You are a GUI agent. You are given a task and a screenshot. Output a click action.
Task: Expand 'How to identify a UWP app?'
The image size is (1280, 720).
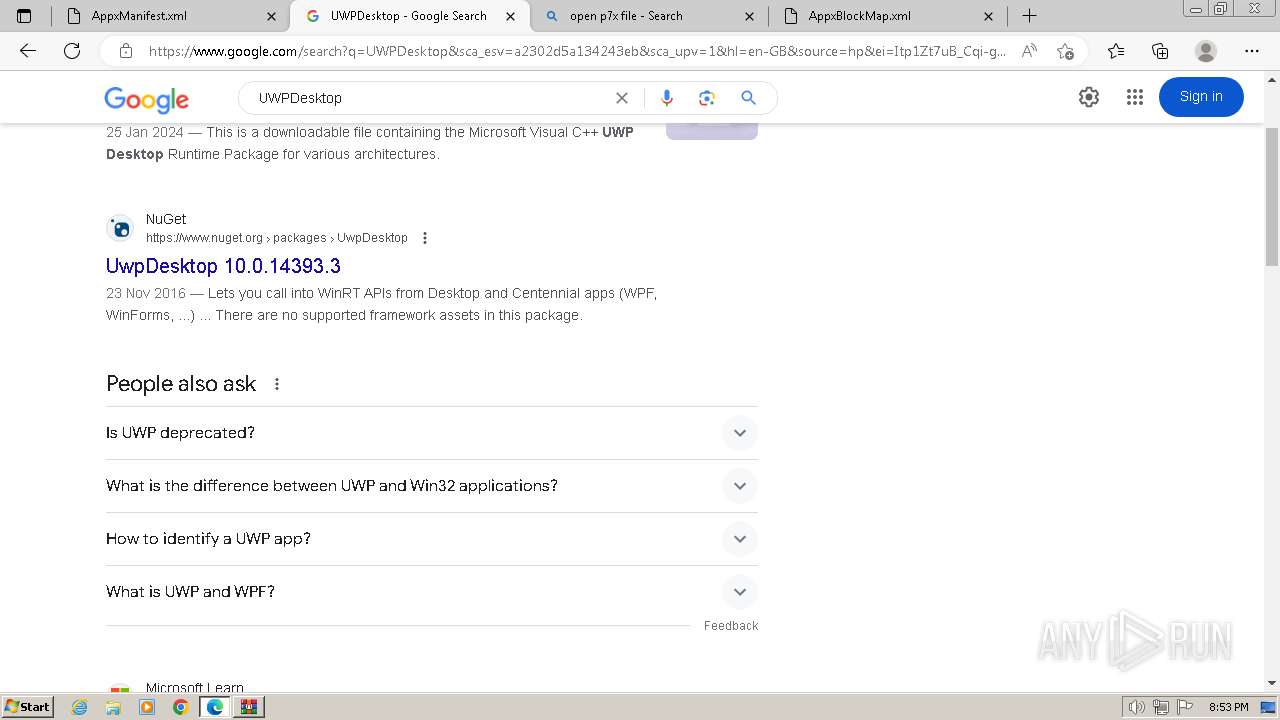click(432, 539)
